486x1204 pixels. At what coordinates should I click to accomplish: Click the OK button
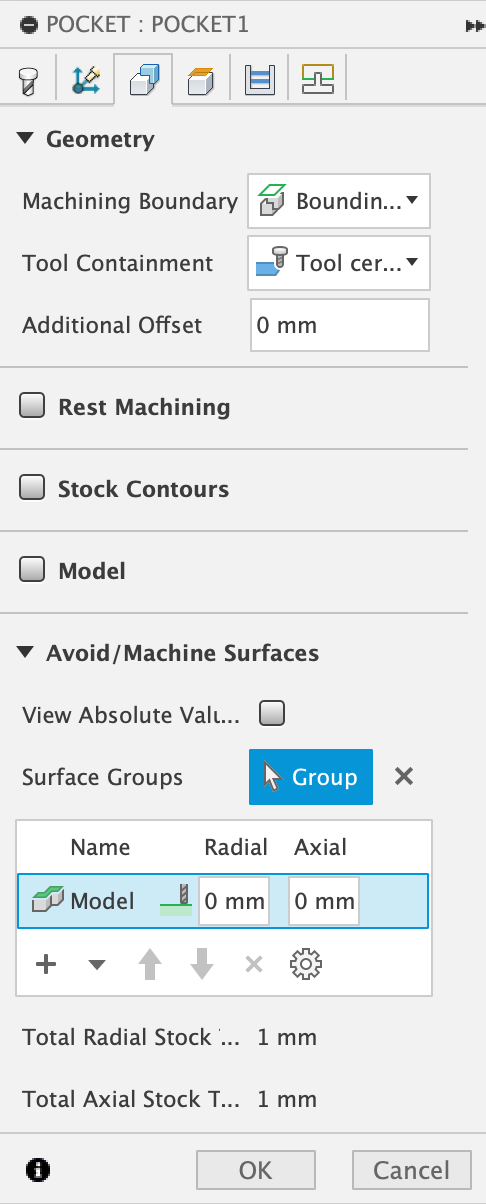pos(256,1169)
